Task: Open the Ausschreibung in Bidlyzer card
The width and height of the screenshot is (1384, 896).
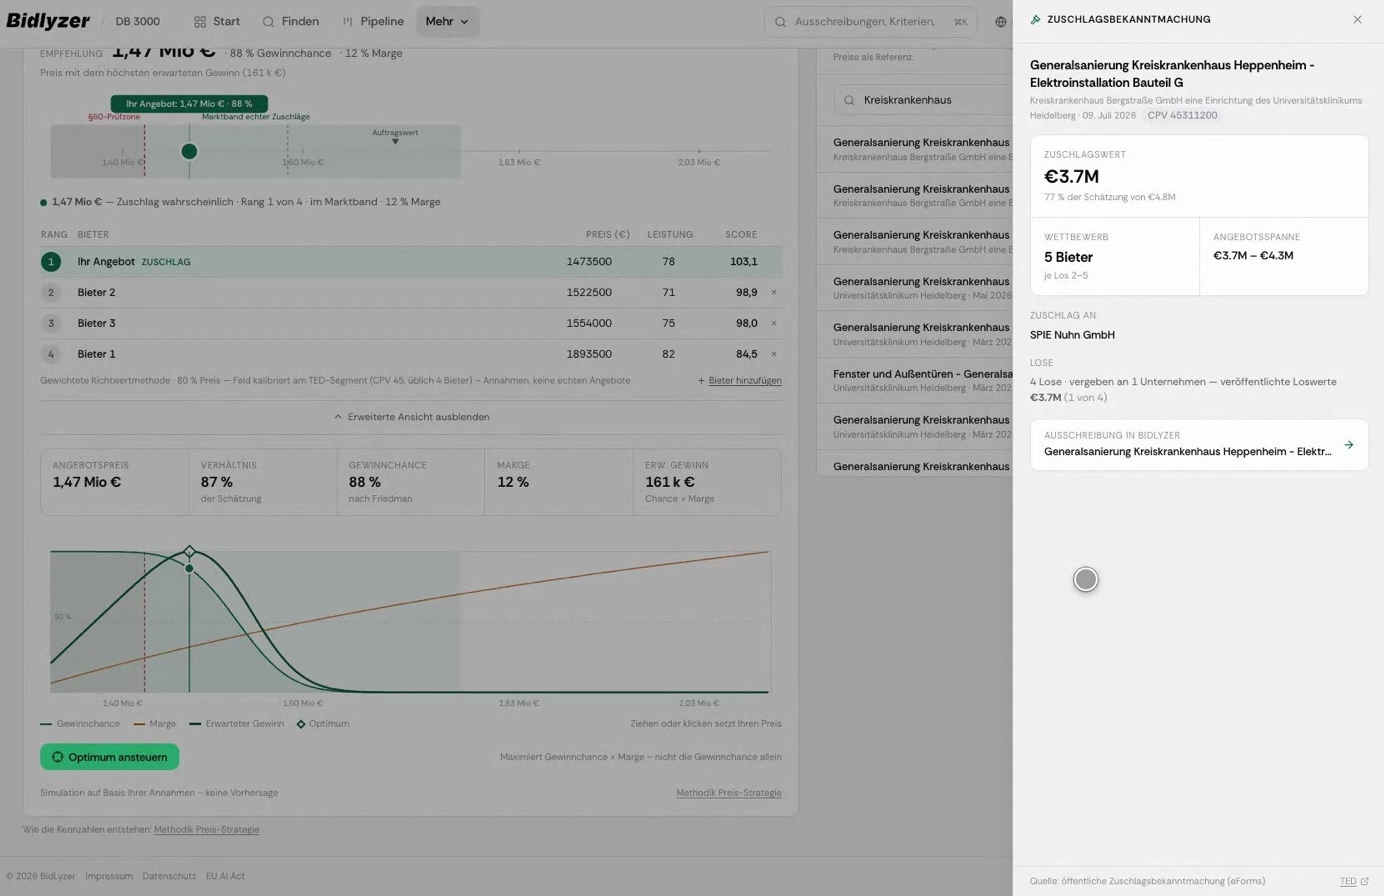Action: click(x=1199, y=444)
